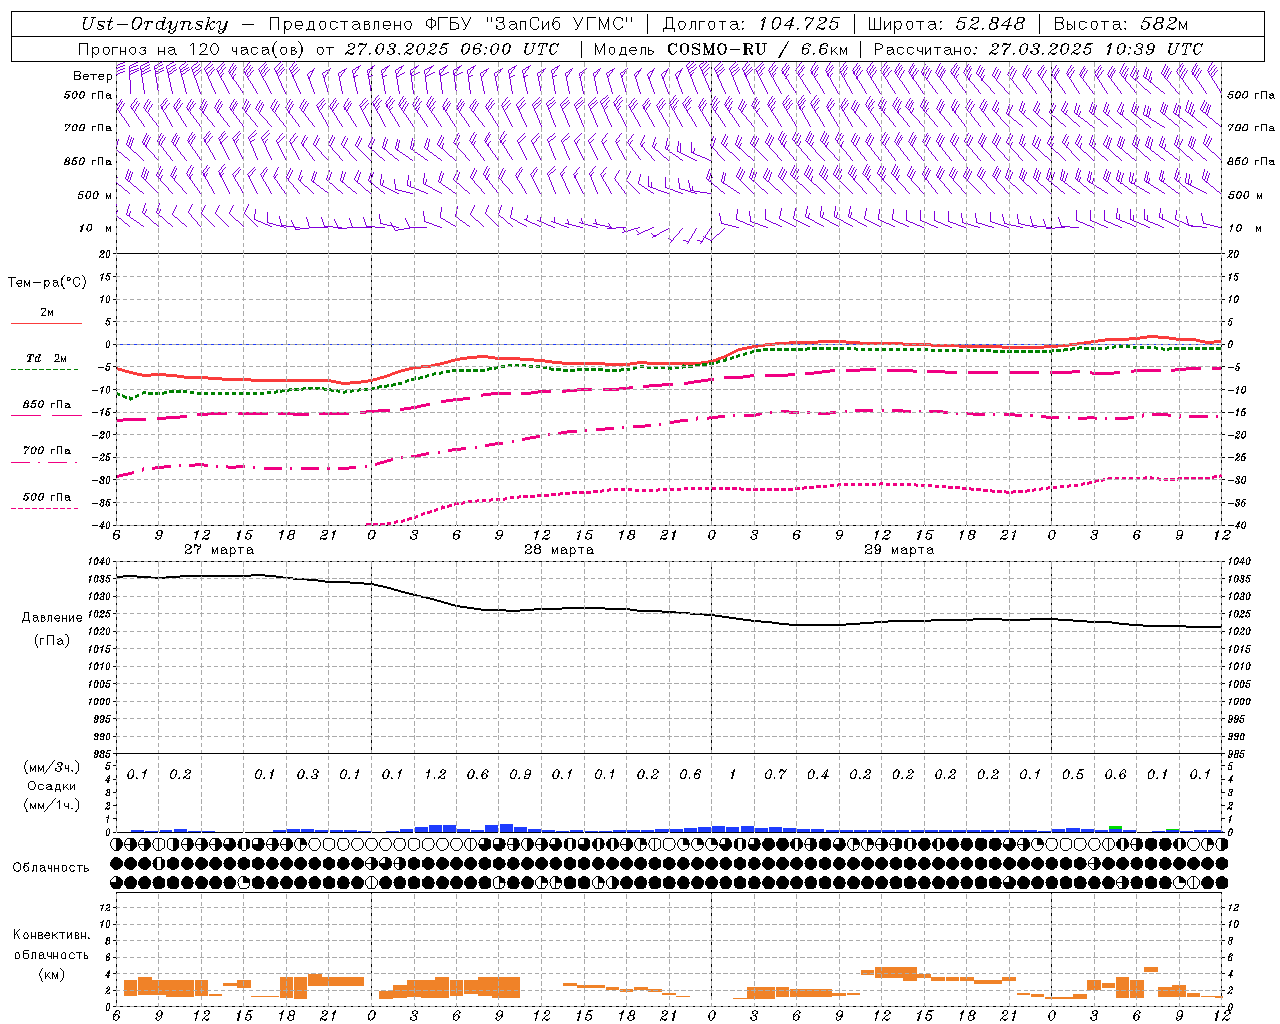Click the red solid line sample under '2м'
The width and height of the screenshot is (1280, 1024).
pos(46,324)
